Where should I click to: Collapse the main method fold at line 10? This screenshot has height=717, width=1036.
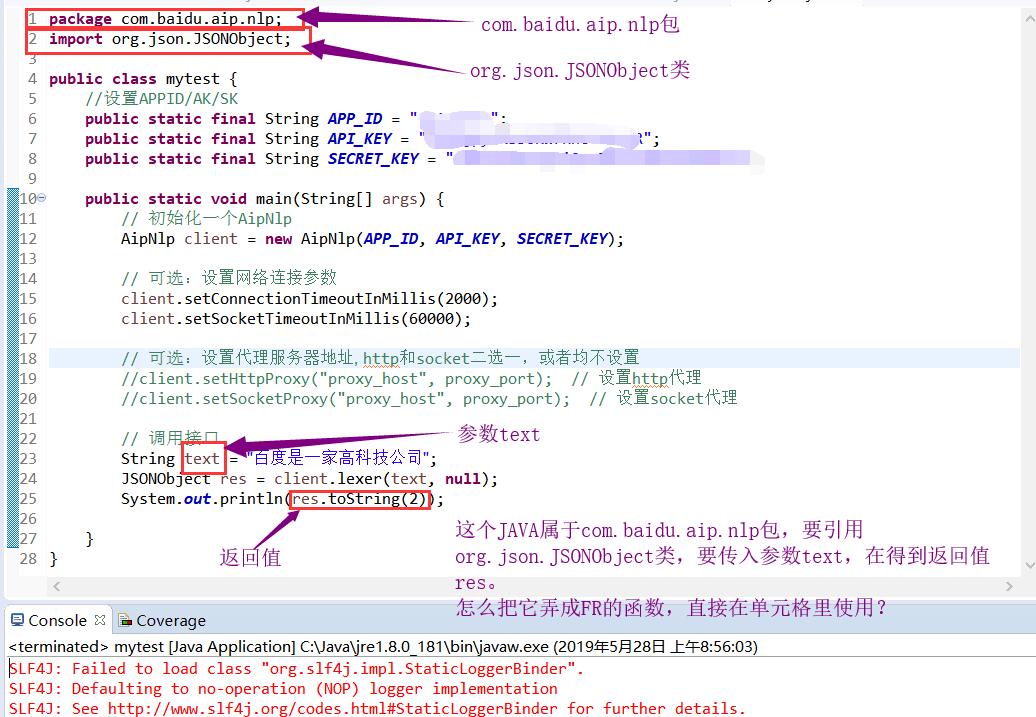(x=42, y=198)
